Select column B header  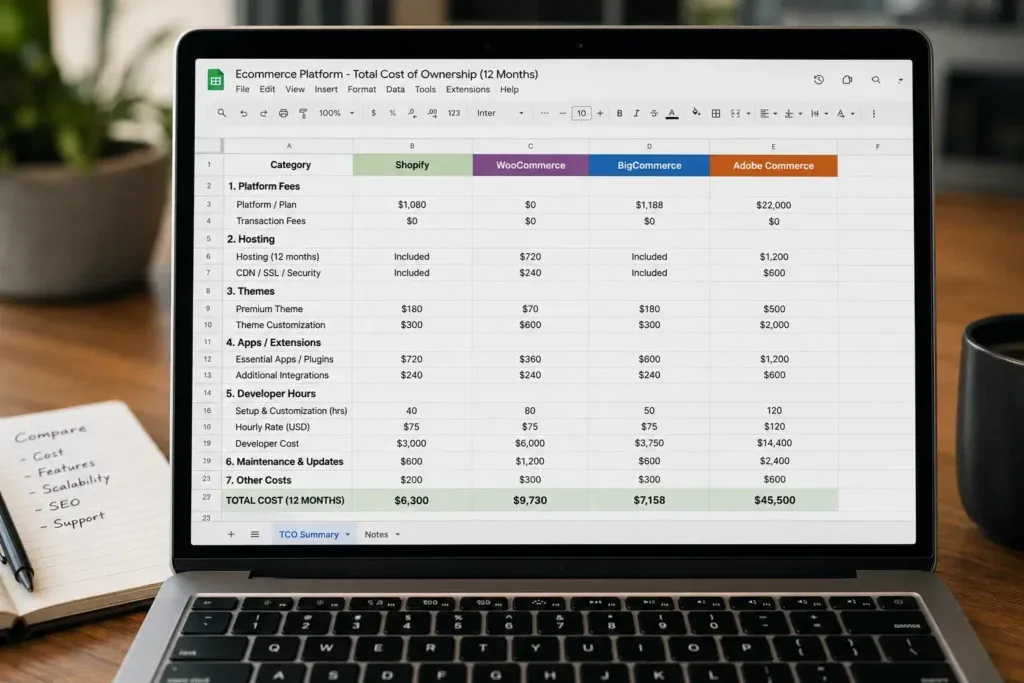tap(412, 146)
